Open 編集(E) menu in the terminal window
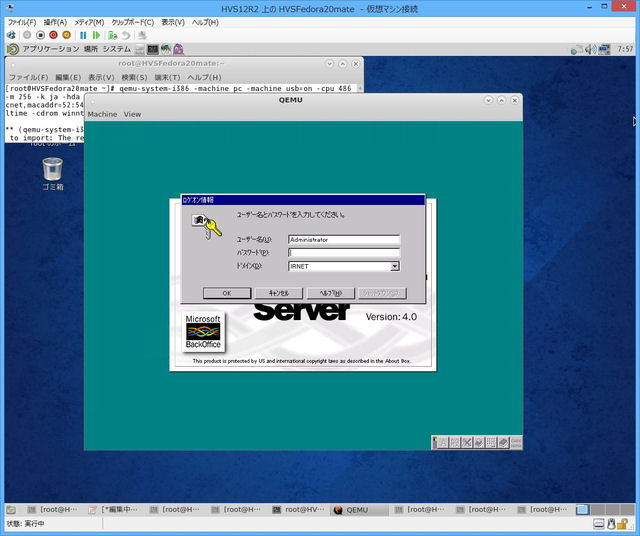This screenshot has height=536, width=640. click(x=68, y=77)
